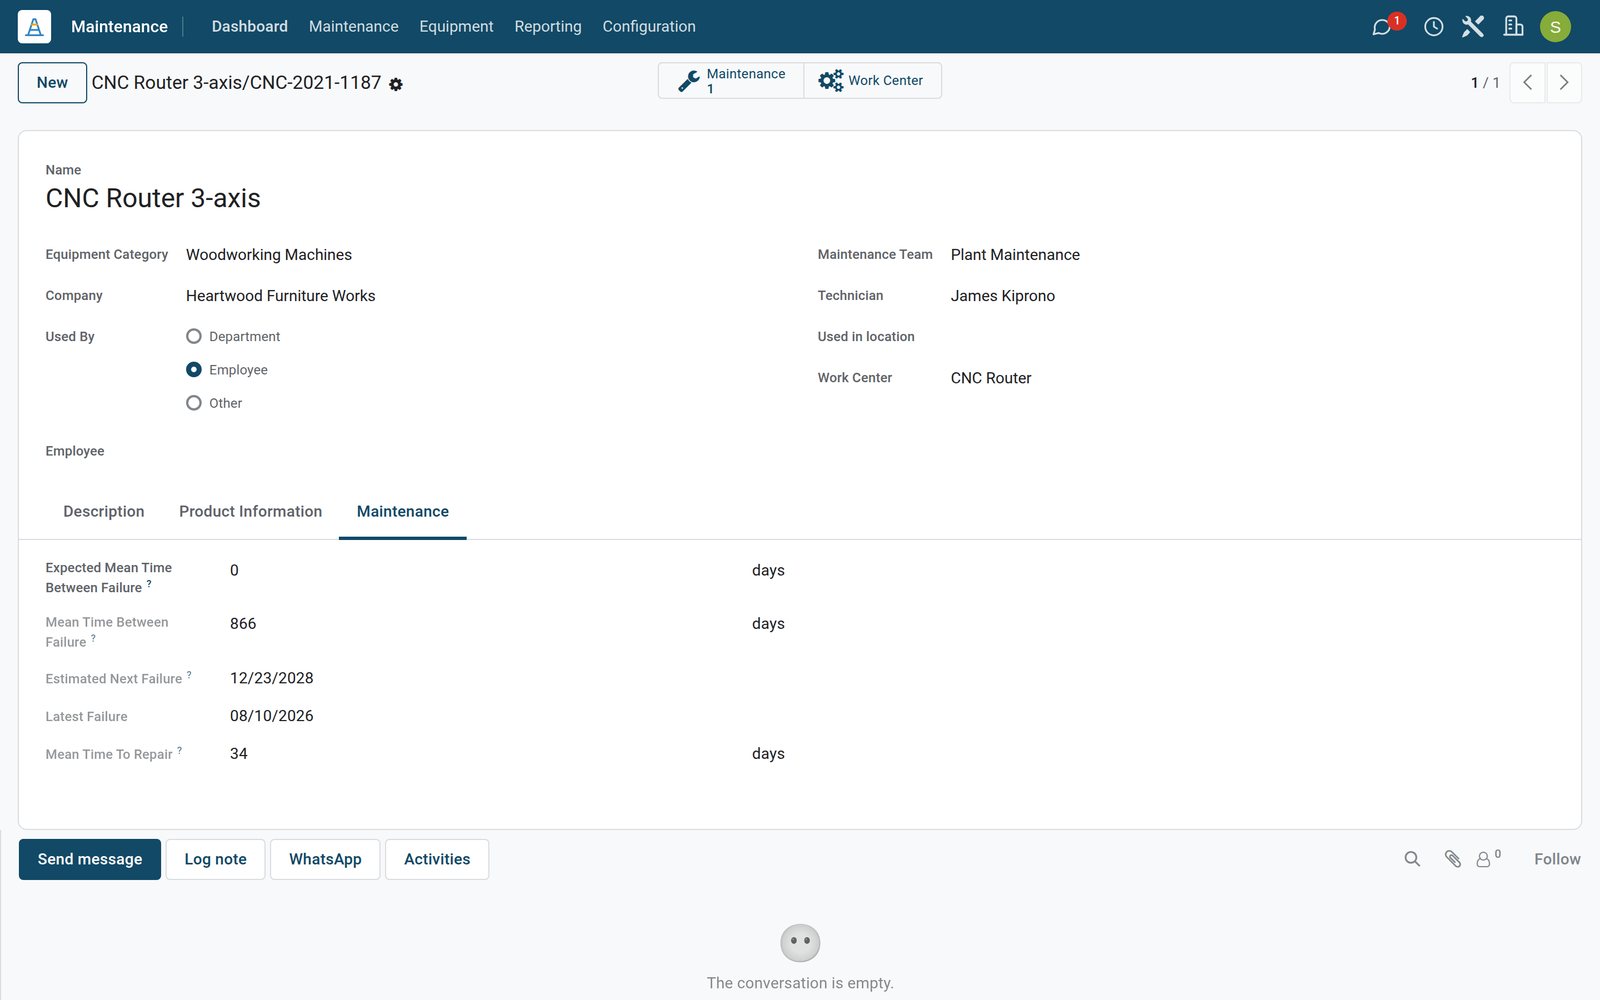The width and height of the screenshot is (1600, 1000).
Task: Click the Estimated Next Failure date 12/23/2028
Action: 272,678
